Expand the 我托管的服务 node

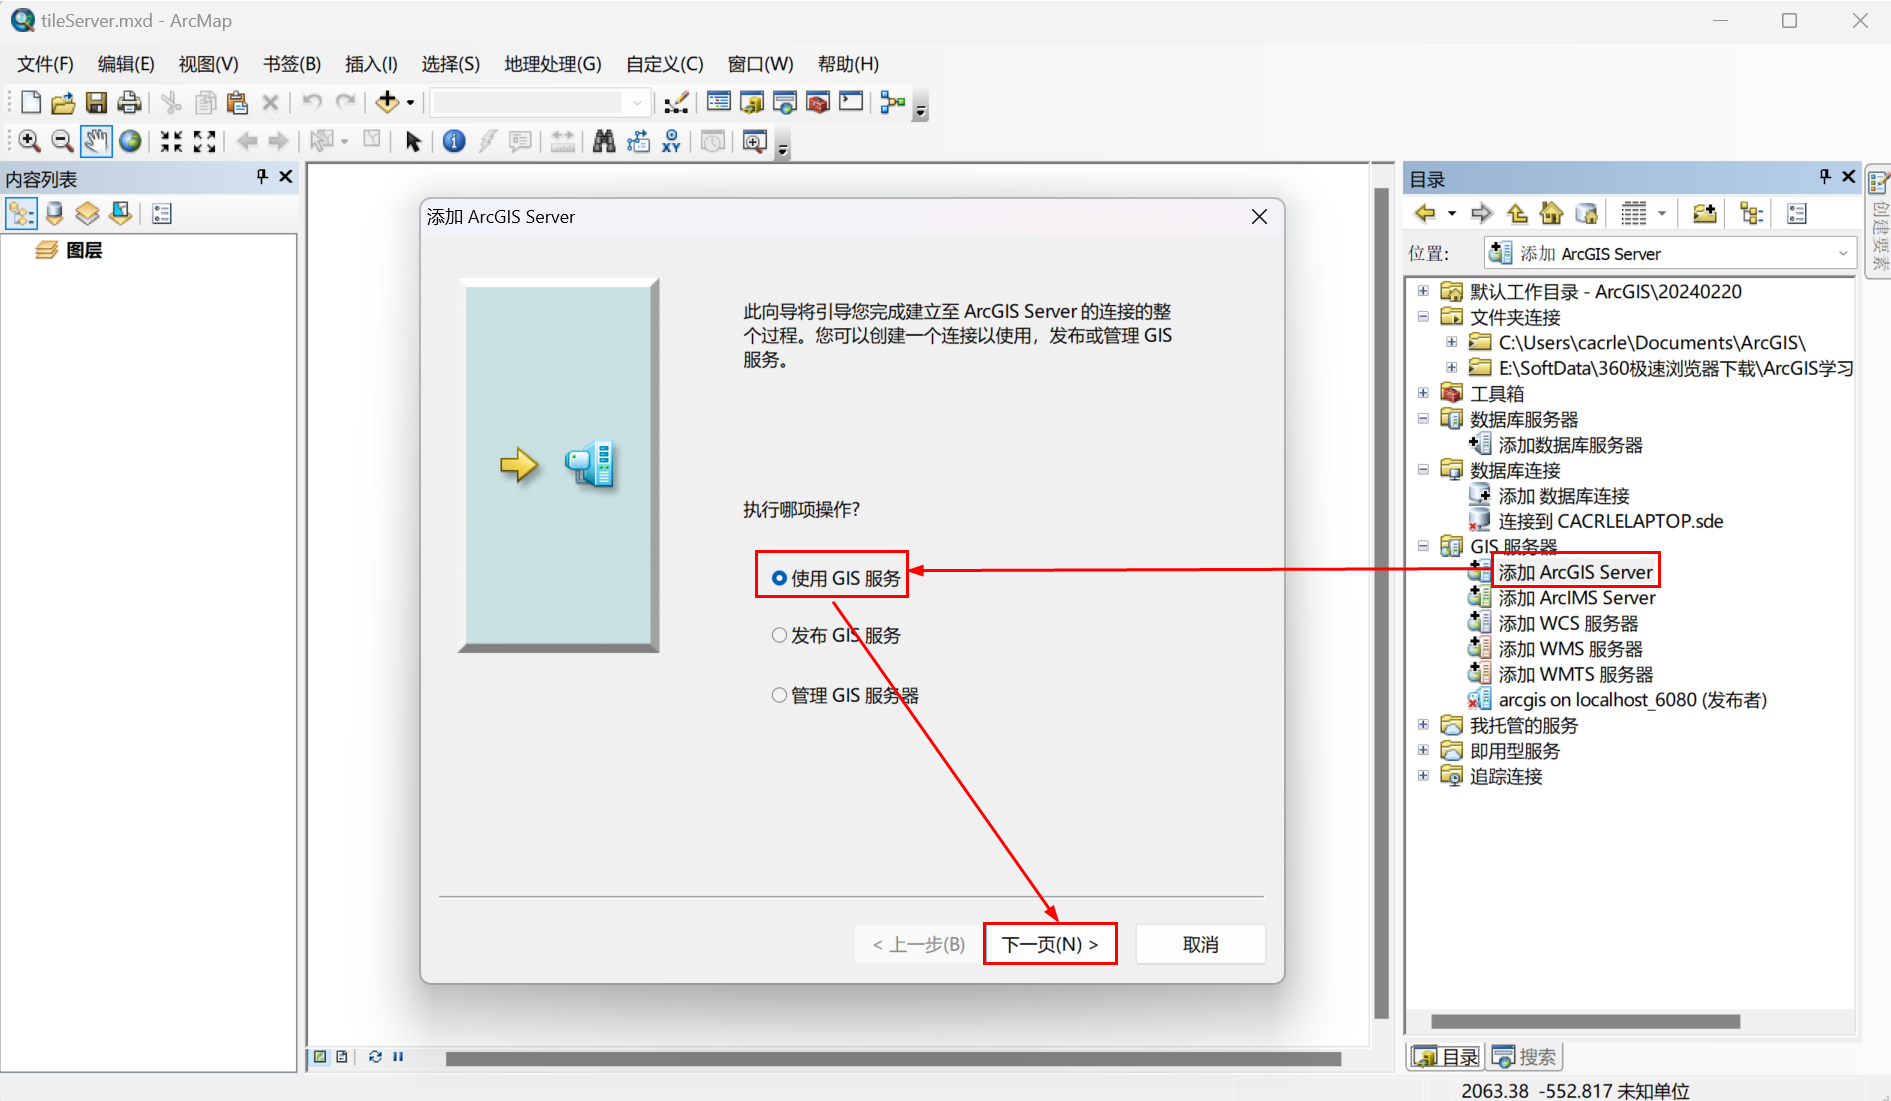(x=1423, y=724)
